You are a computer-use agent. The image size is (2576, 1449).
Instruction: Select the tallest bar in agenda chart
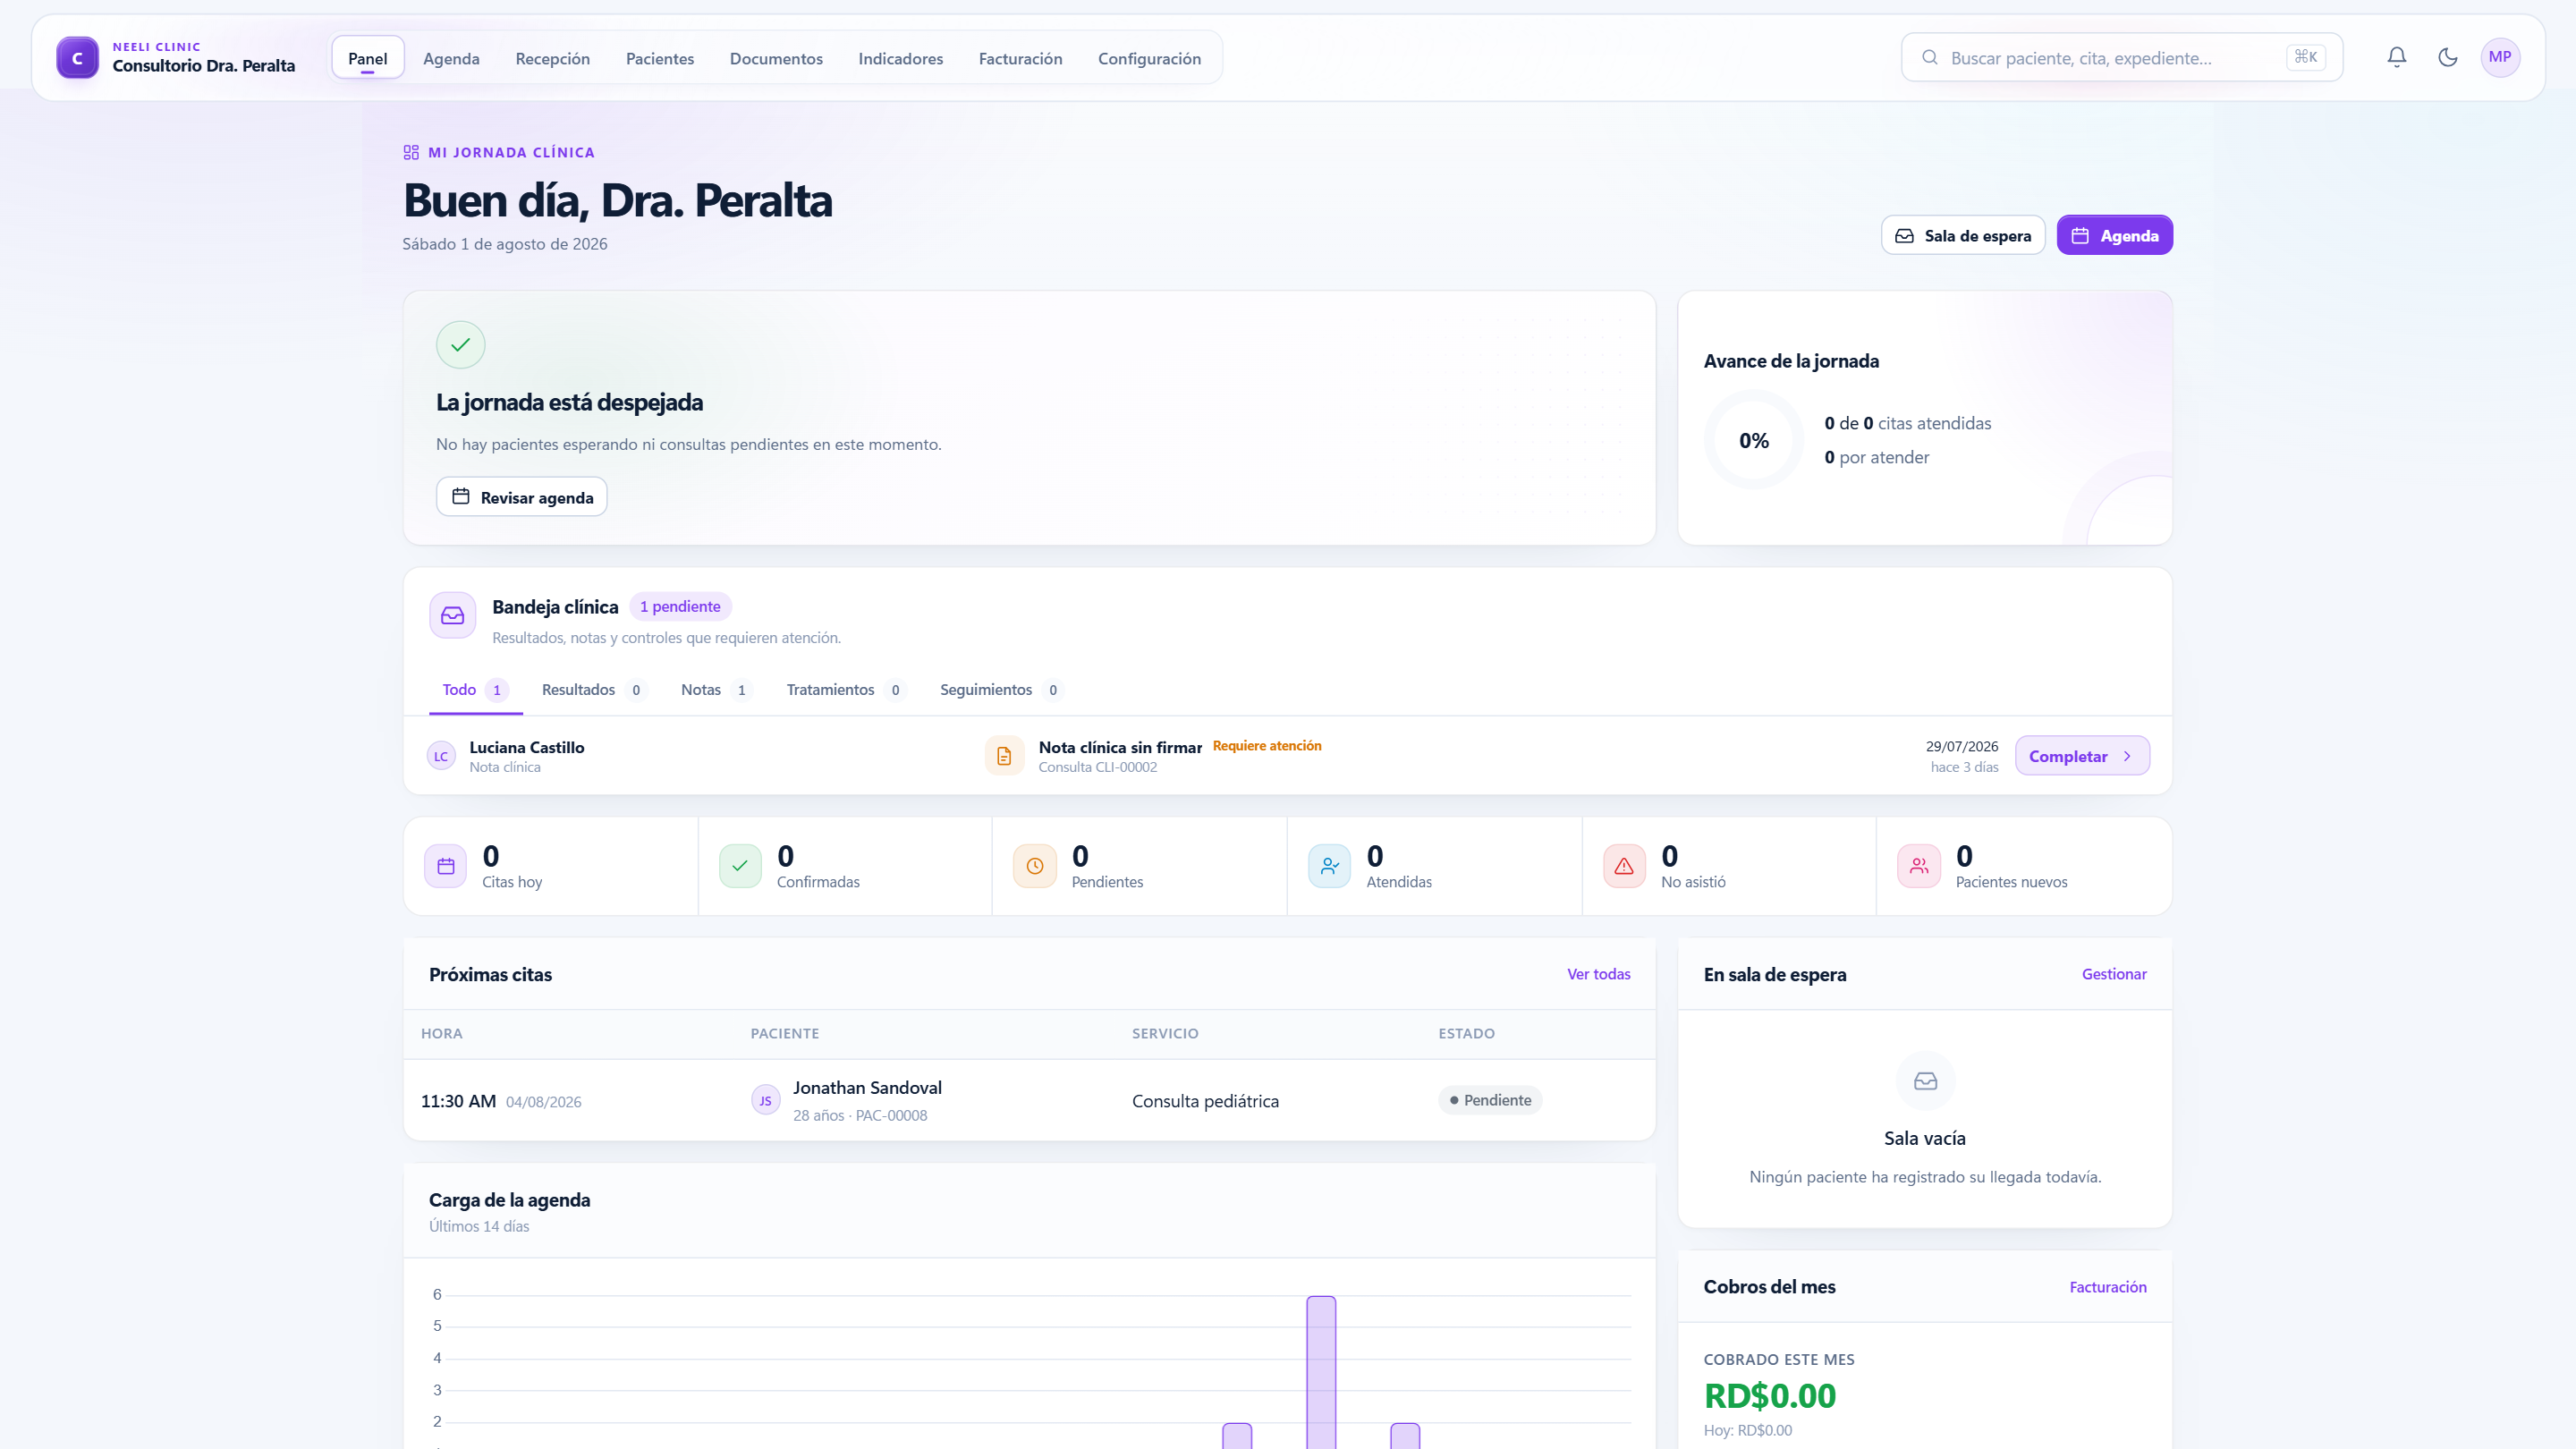point(1321,1372)
